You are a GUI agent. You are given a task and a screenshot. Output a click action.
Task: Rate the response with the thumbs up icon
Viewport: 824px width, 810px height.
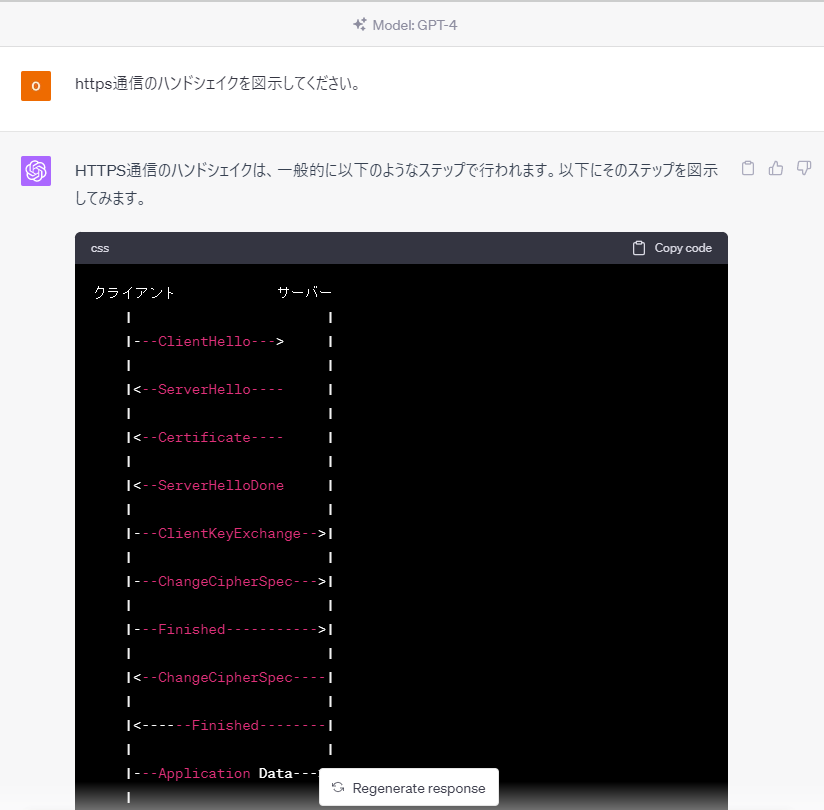pyautogui.click(x=776, y=168)
